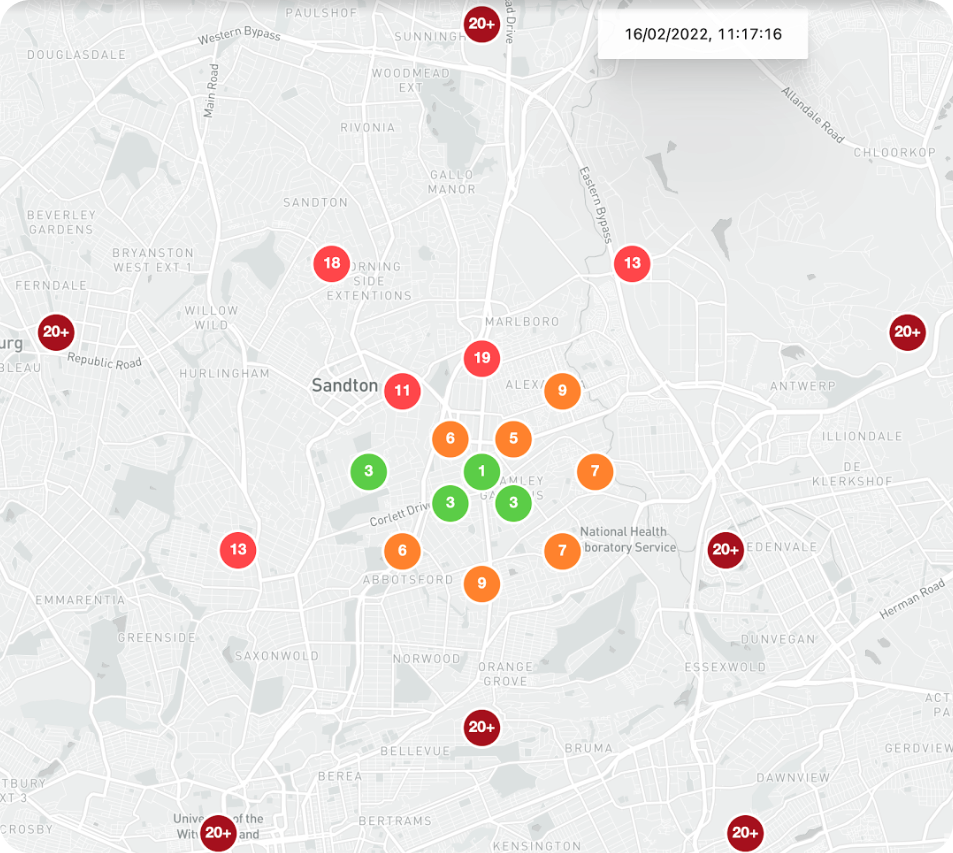Select the orange 7 marker by National Health

[x=562, y=550]
